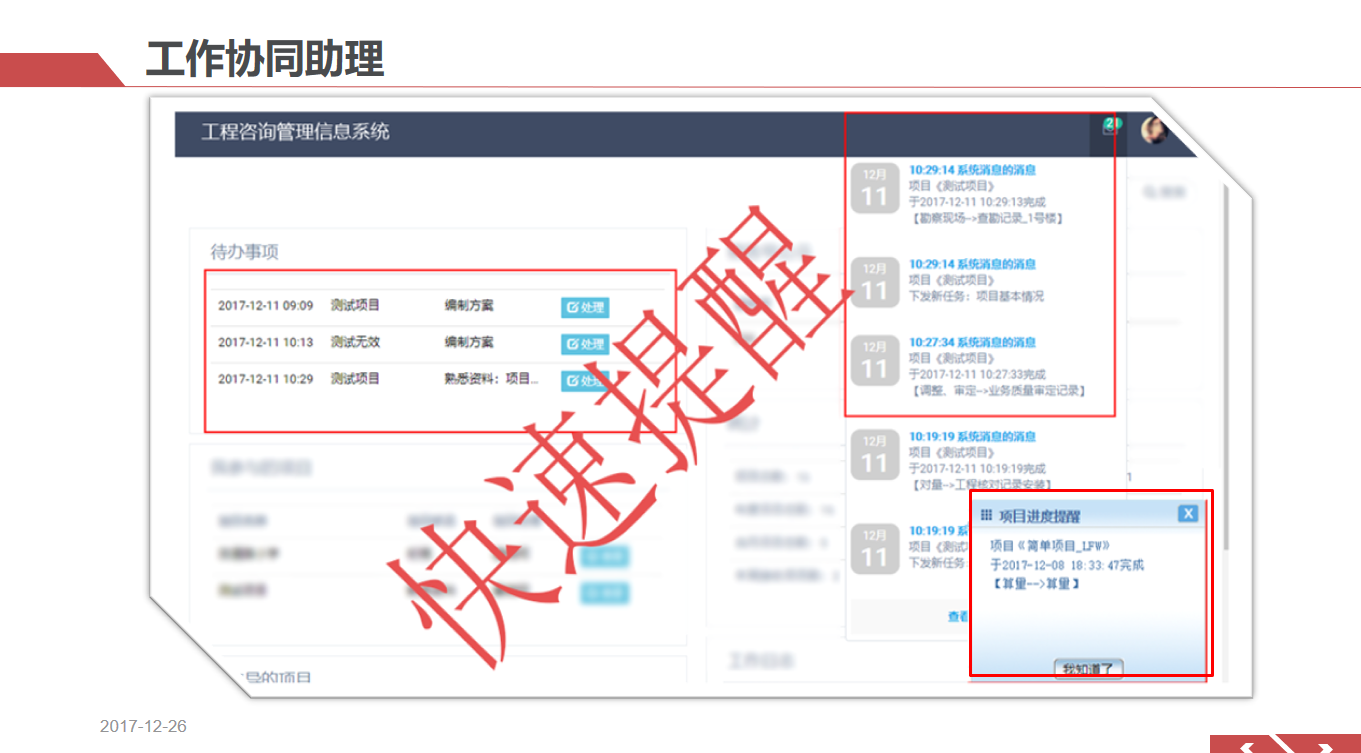Click 测试项目 in the 10:29 row

(x=355, y=379)
